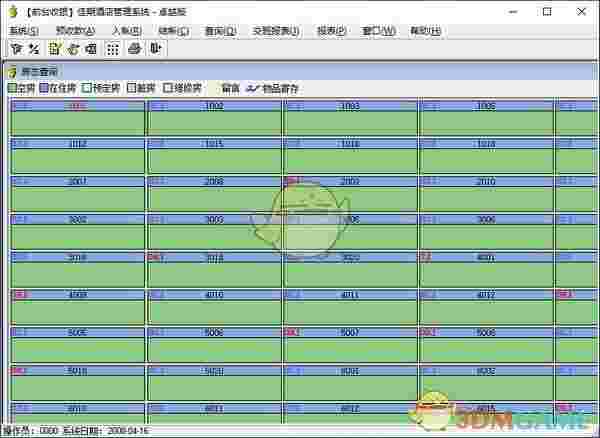The image size is (600, 438).
Task: Open the 入账(B) menu
Action: (x=127, y=31)
